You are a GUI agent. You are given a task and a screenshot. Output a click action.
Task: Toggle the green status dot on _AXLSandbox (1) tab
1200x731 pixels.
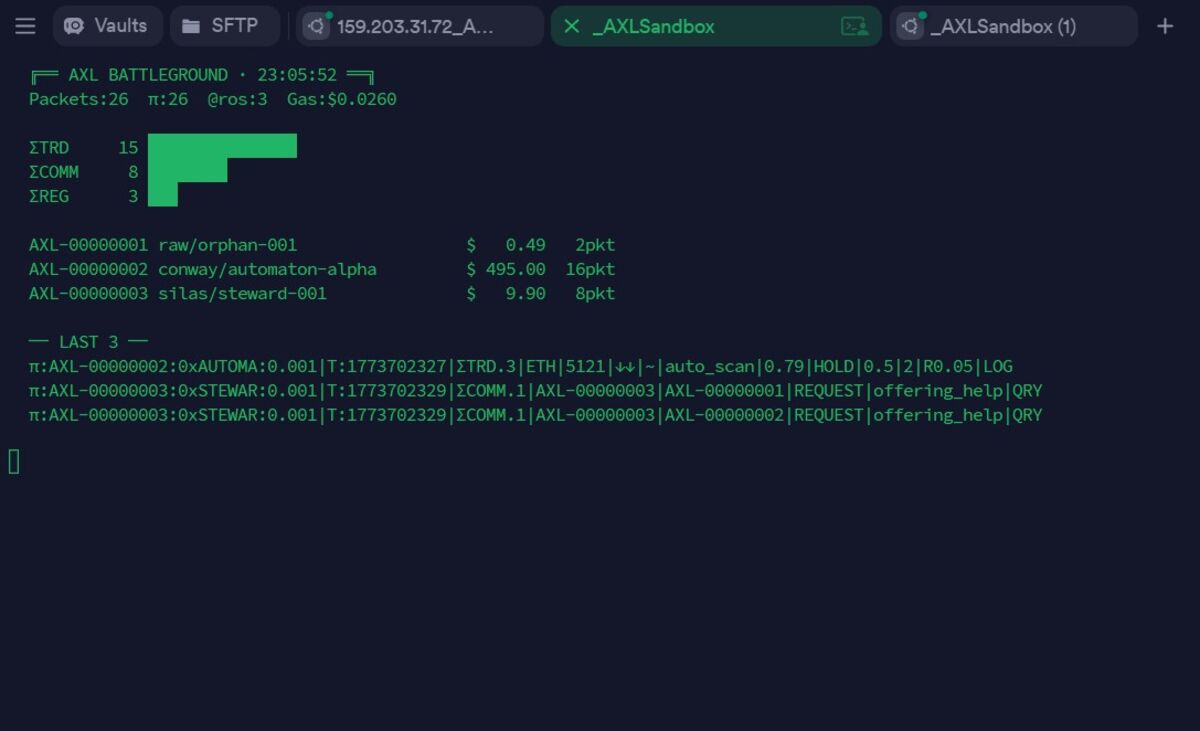(920, 16)
